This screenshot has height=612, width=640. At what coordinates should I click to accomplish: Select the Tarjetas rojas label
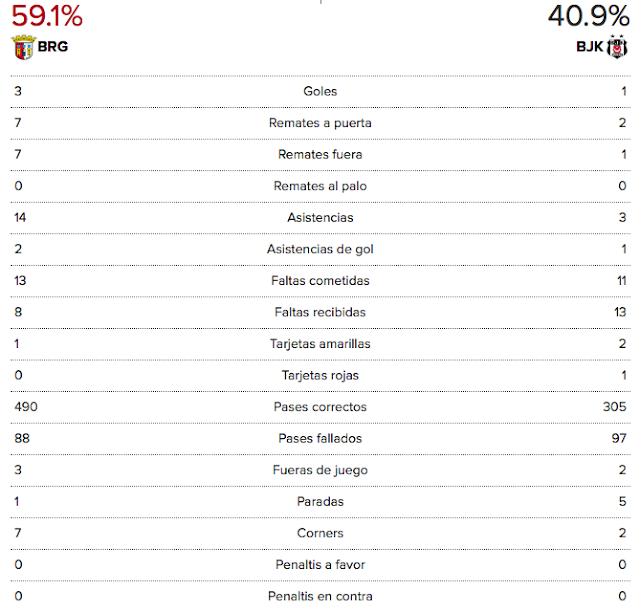pyautogui.click(x=320, y=375)
